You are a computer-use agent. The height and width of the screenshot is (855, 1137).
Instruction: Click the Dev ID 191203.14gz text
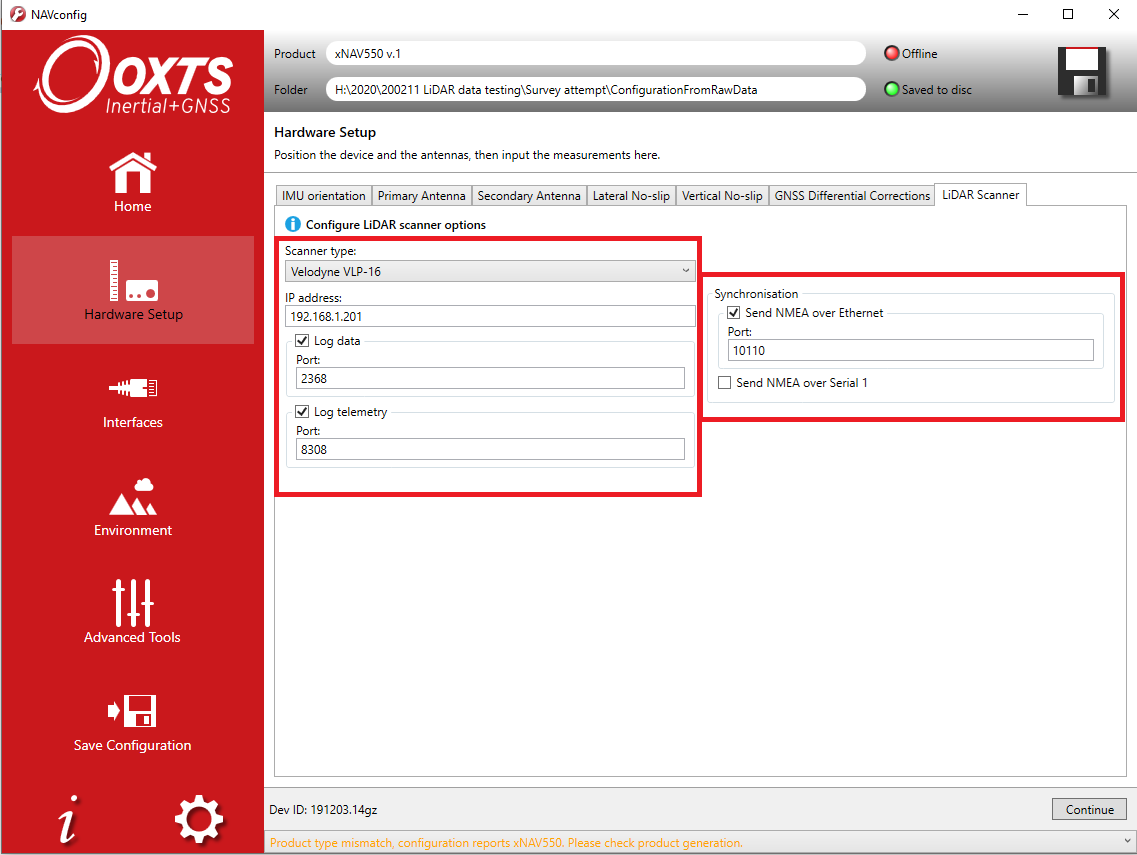tap(323, 809)
